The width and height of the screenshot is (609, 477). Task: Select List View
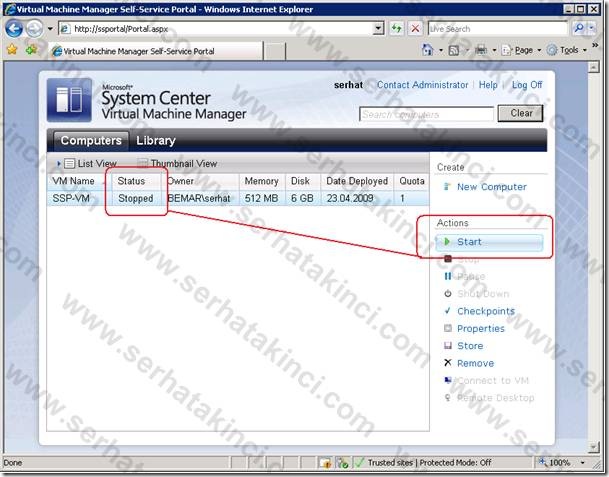pyautogui.click(x=90, y=164)
